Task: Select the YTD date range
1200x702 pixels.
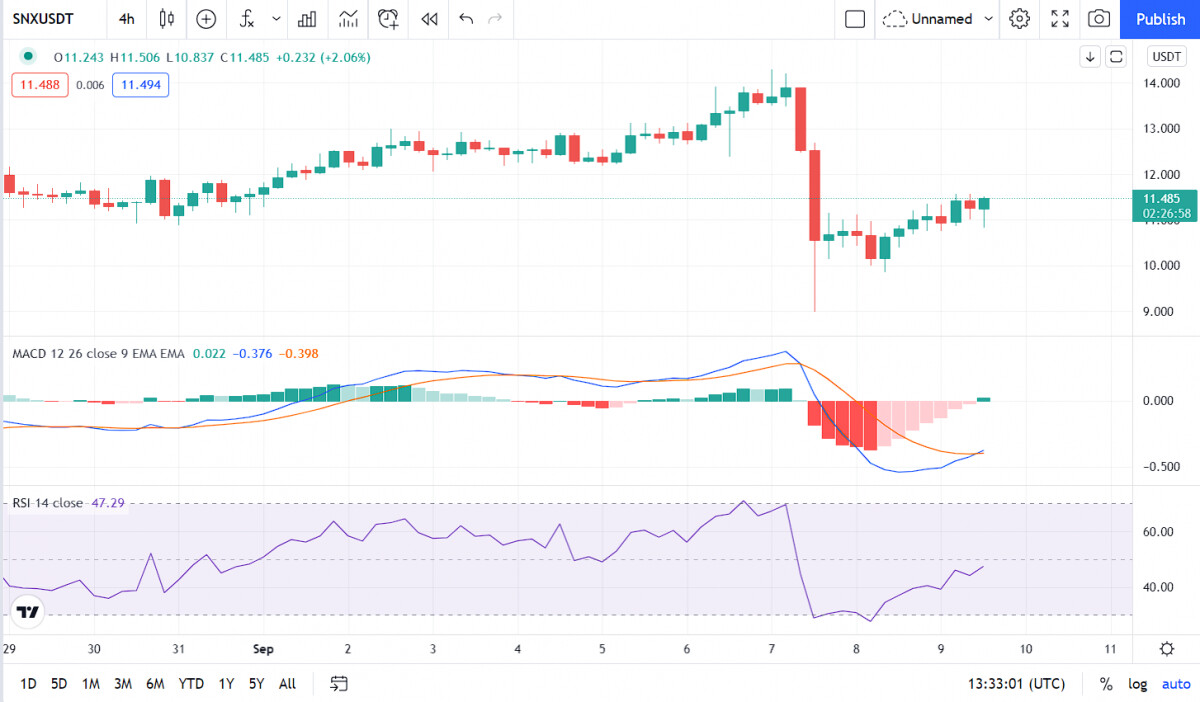Action: (x=190, y=684)
